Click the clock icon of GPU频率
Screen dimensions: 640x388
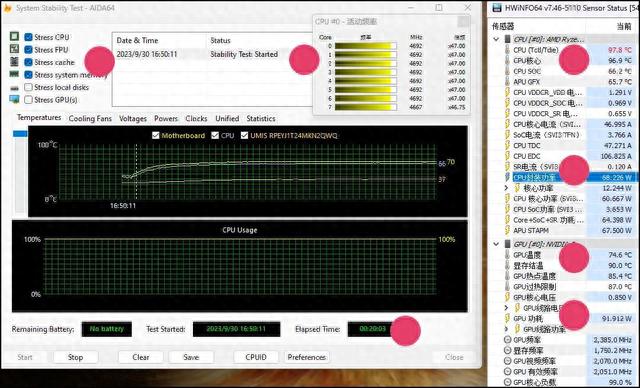tap(507, 339)
